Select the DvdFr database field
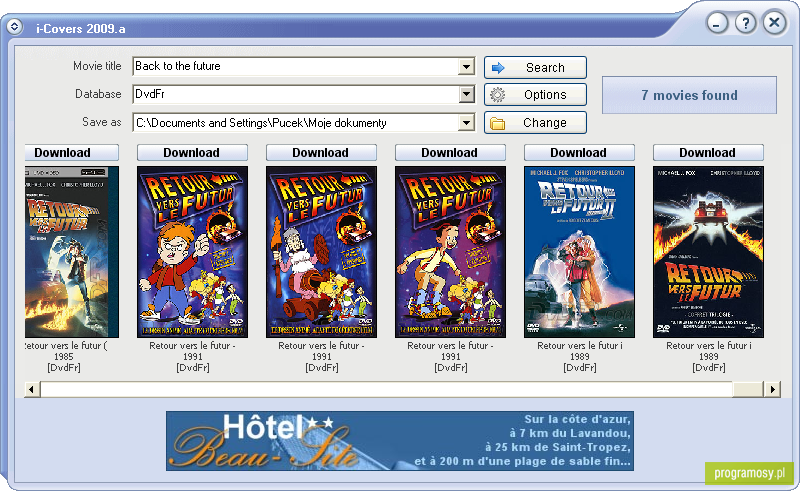Image resolution: width=800 pixels, height=491 pixels. point(295,94)
